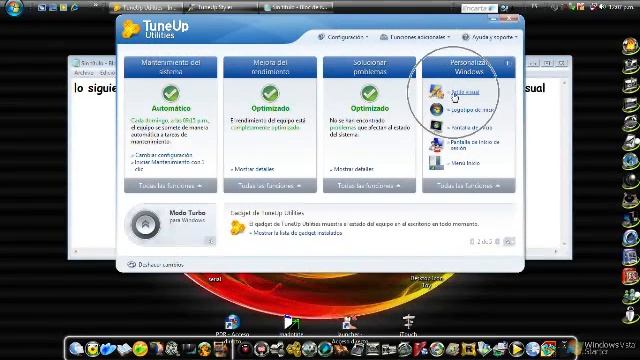640x360 pixels.
Task: Select the Mejora del rendimiento header
Action: (x=270, y=67)
